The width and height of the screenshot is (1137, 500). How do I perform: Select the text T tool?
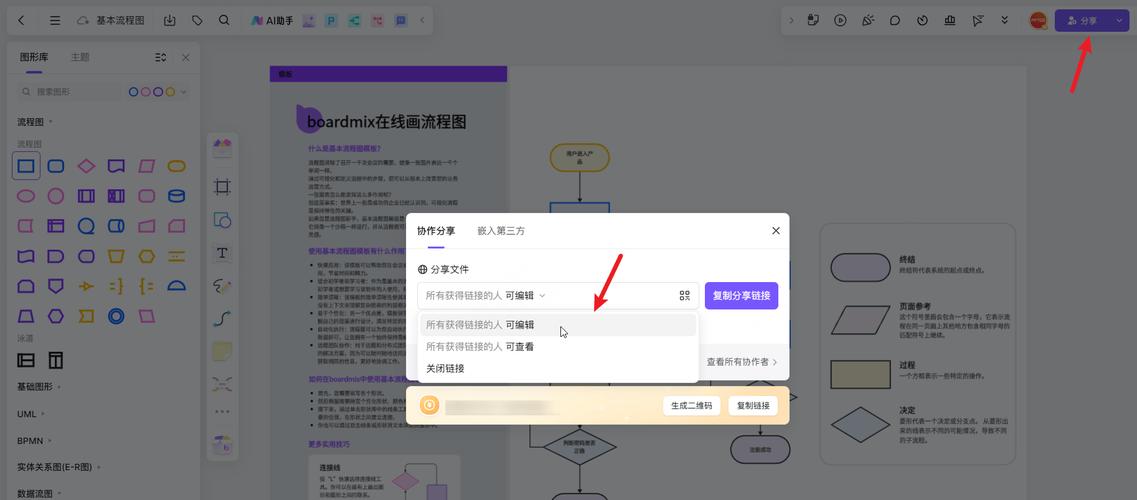point(223,253)
